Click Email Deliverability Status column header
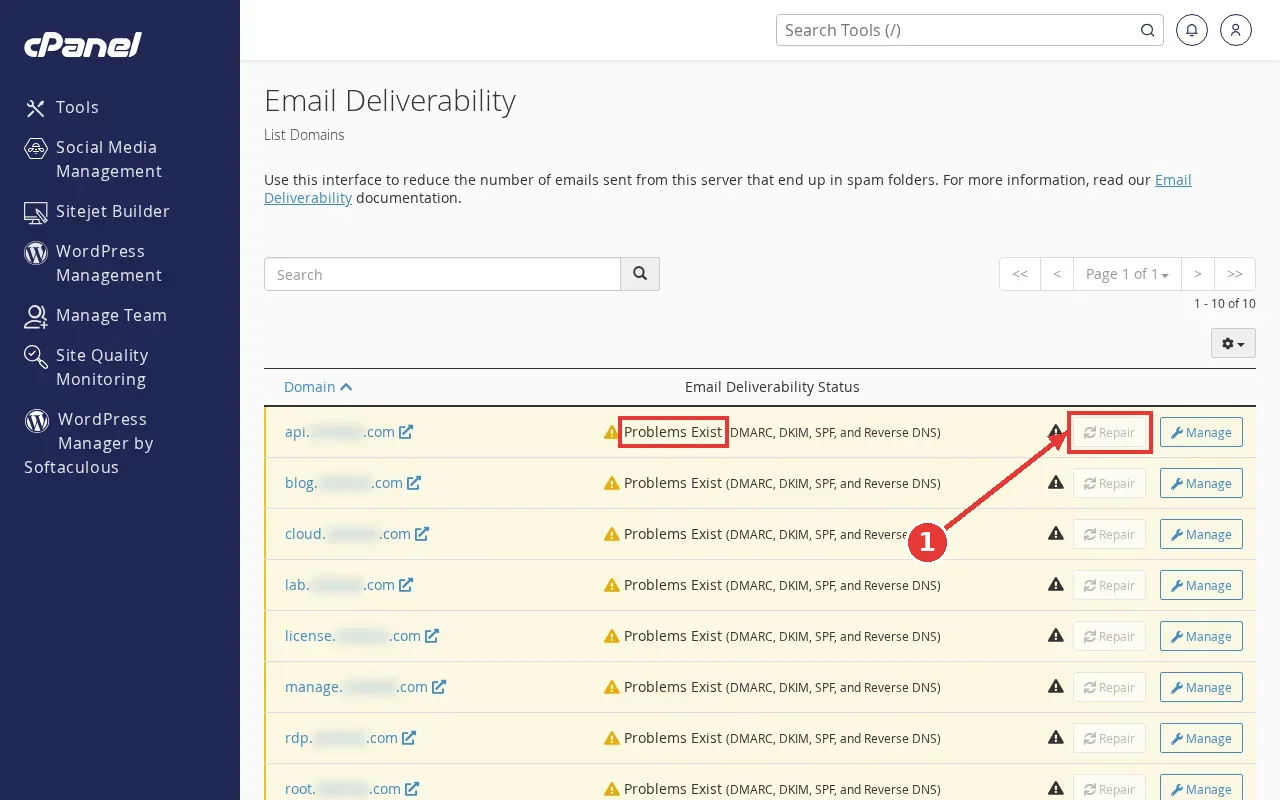This screenshot has height=800, width=1280. coord(772,387)
